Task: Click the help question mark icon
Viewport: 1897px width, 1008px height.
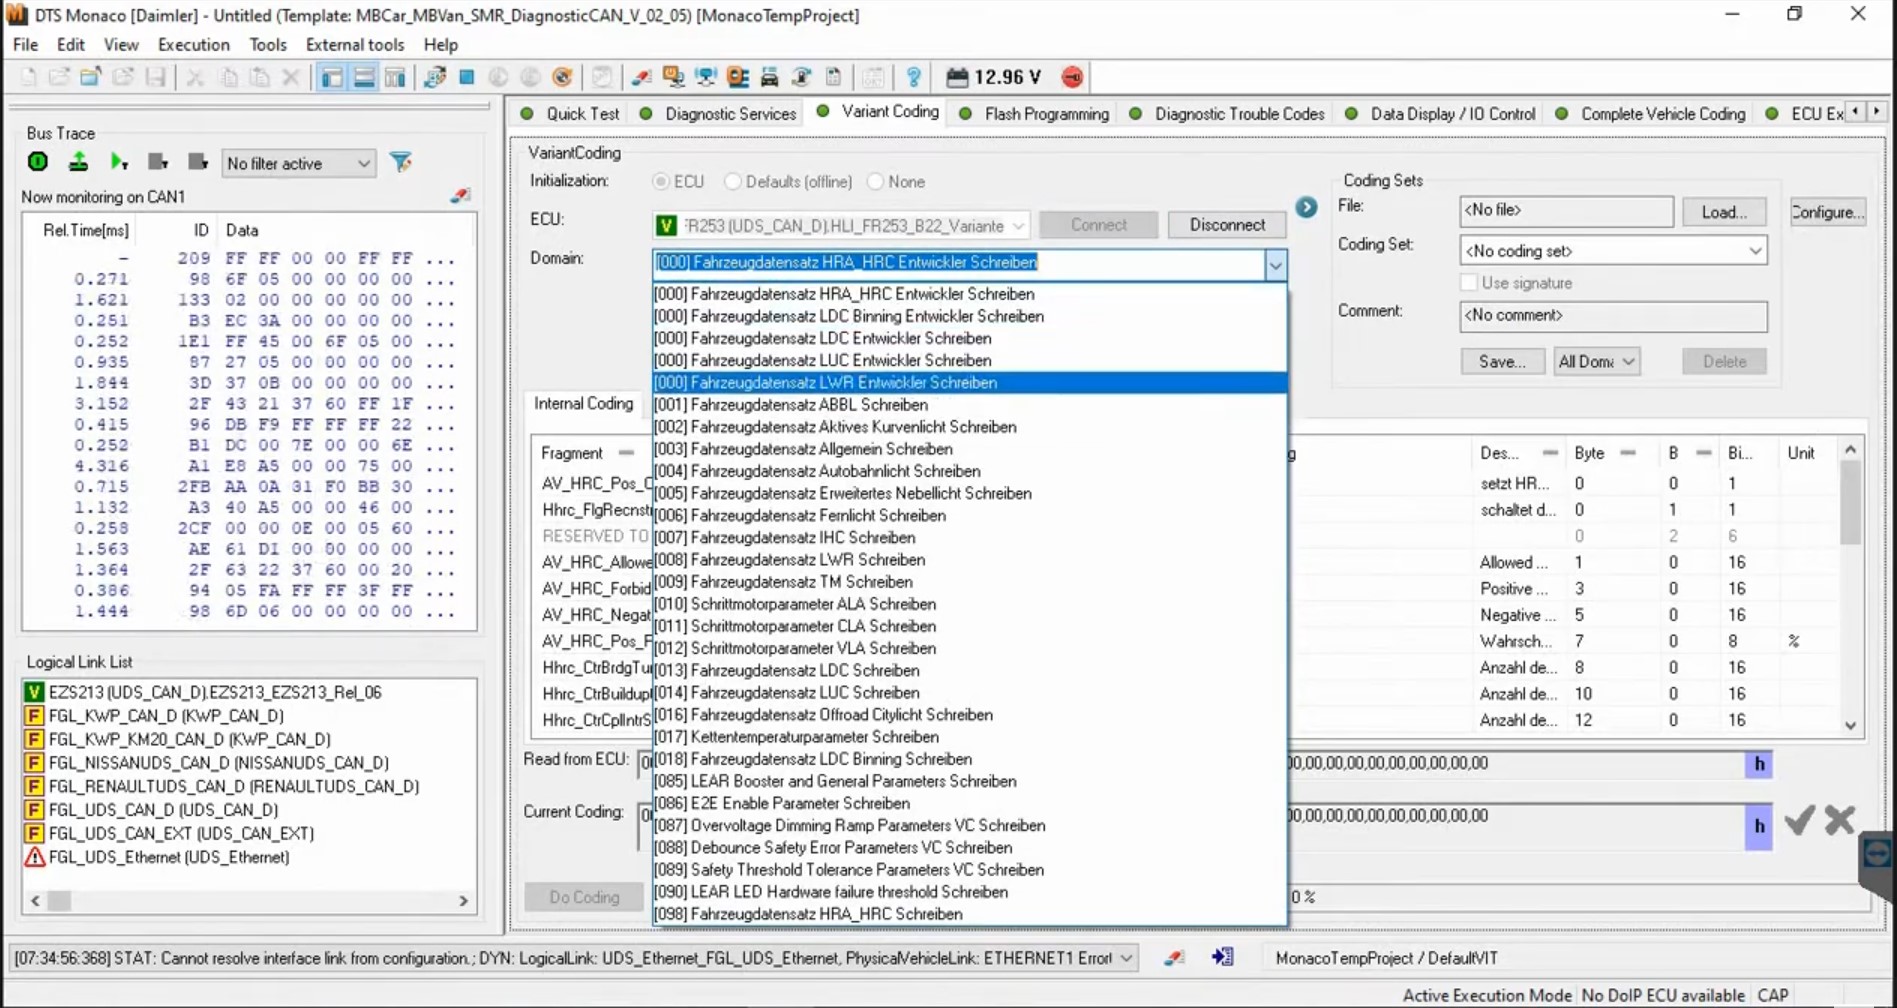Action: [913, 77]
